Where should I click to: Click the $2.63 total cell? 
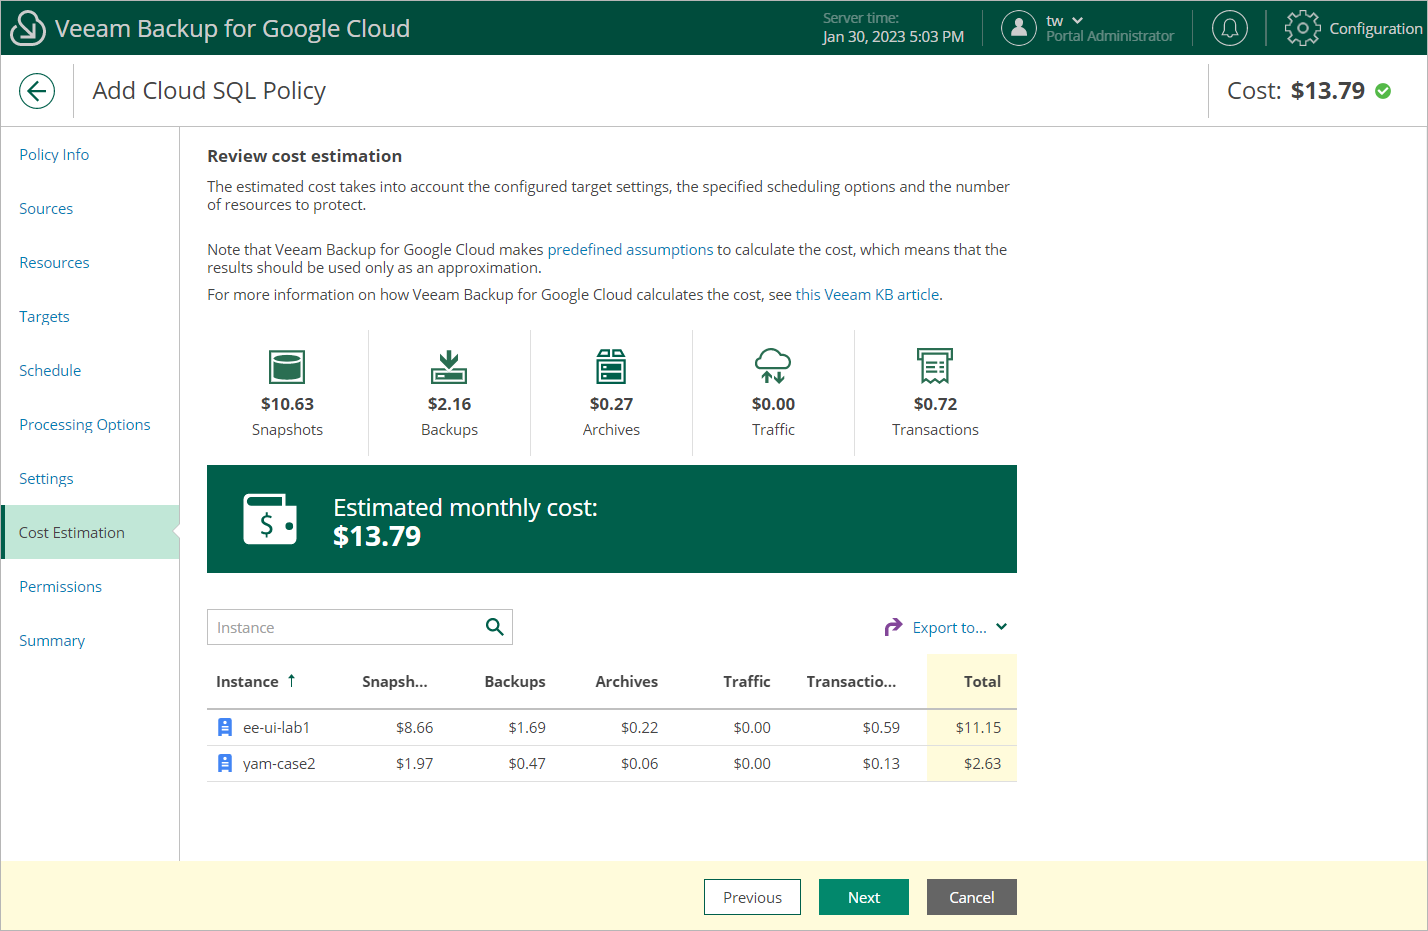(982, 763)
